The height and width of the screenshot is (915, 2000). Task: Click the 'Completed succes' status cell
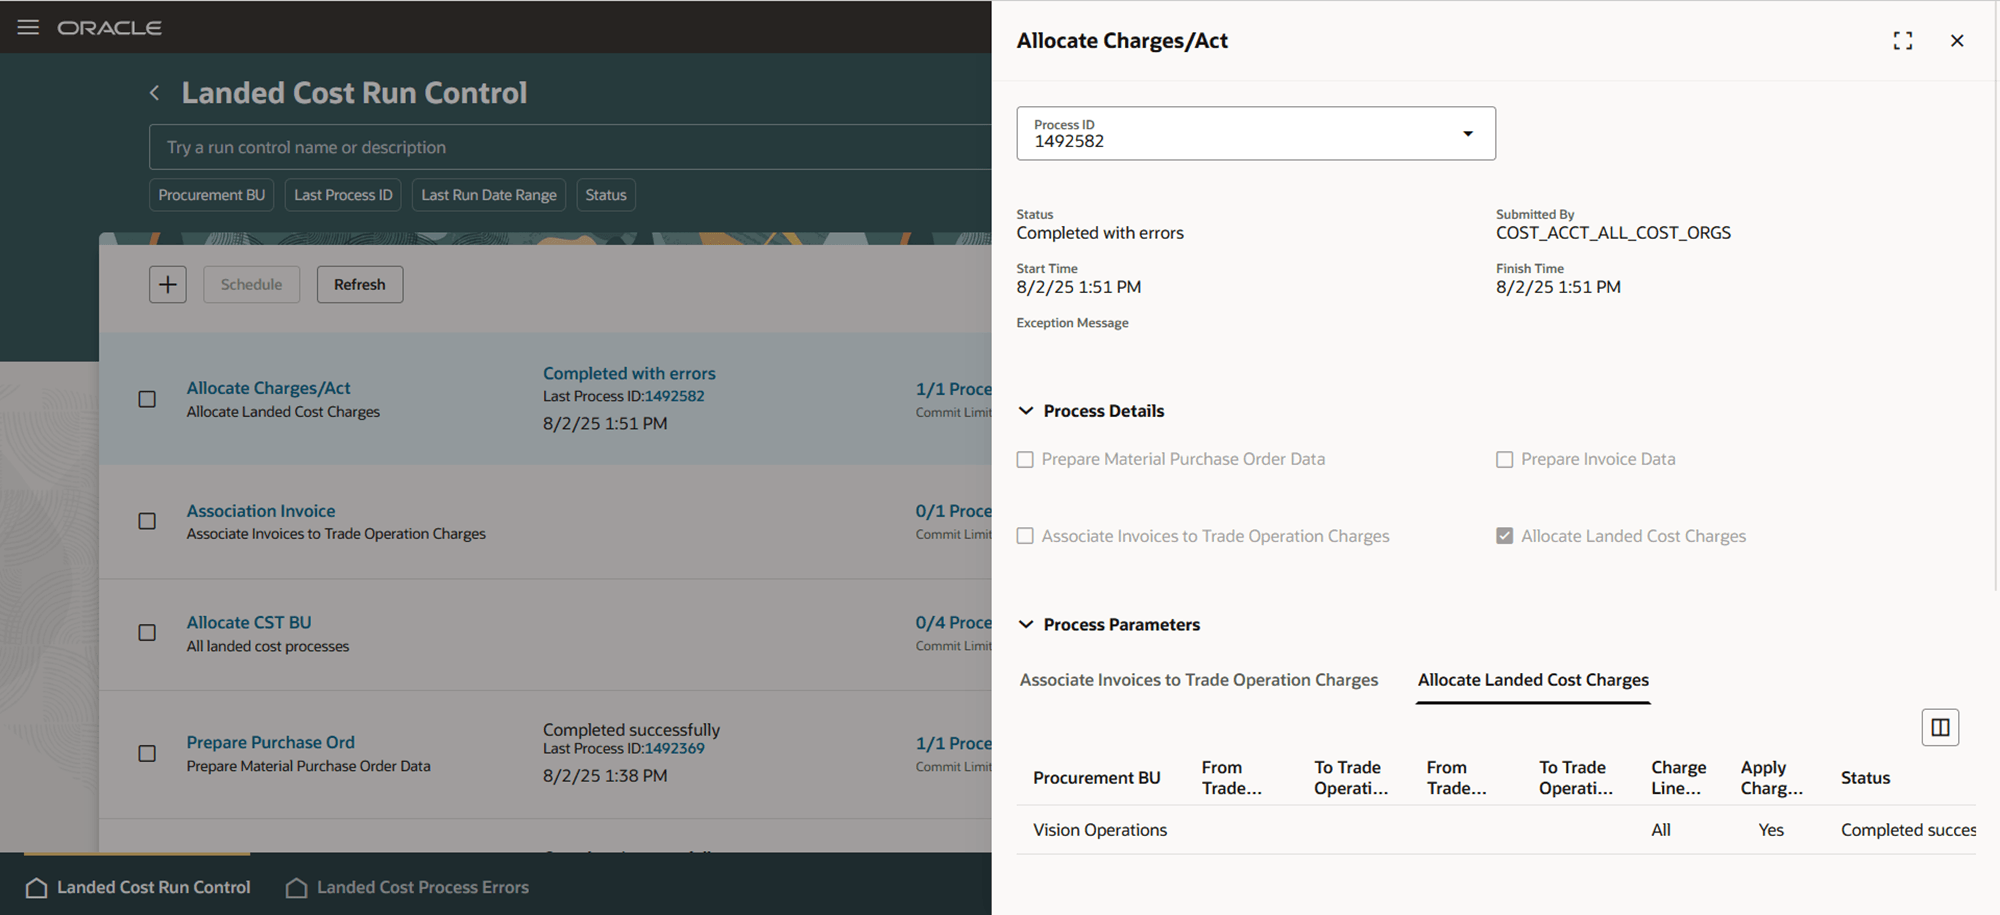tap(1908, 830)
